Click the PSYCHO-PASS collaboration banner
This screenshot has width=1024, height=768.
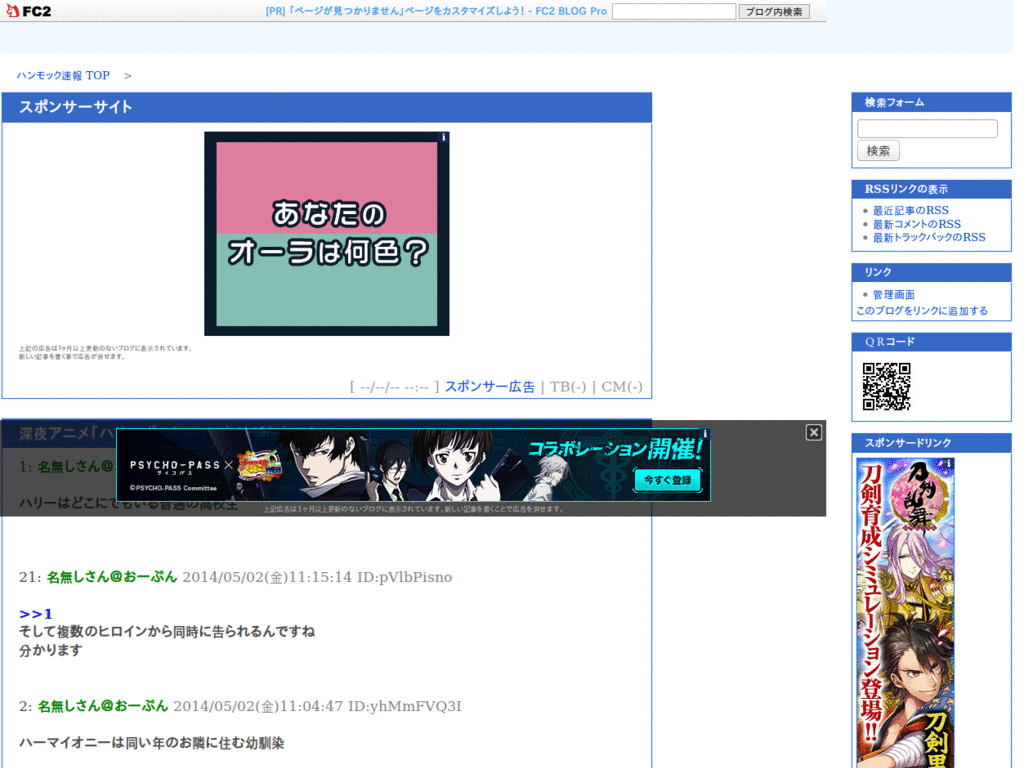pos(413,465)
